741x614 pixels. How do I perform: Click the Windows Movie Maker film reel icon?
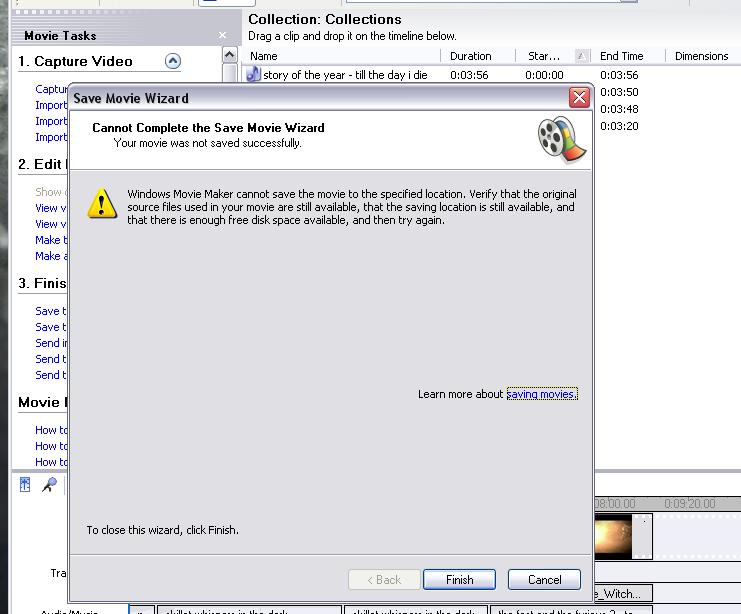pos(562,140)
